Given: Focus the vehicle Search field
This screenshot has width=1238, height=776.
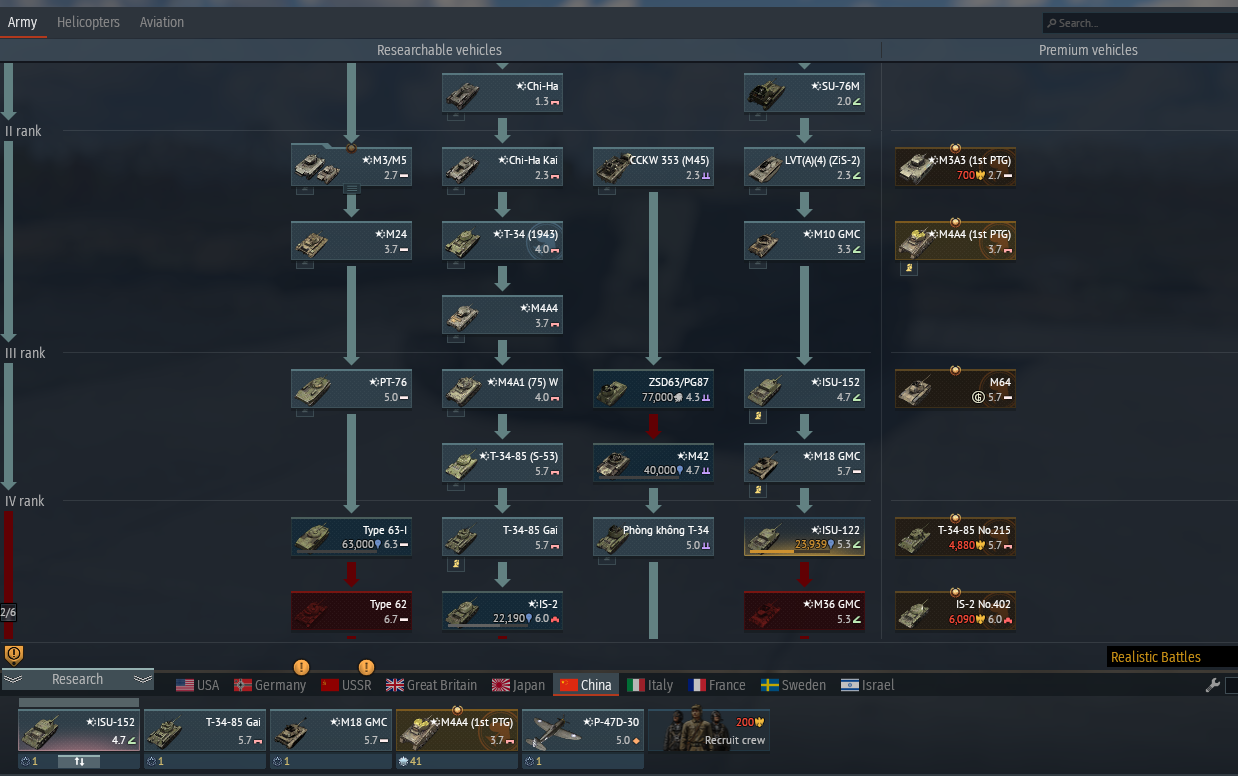Looking at the screenshot, I should (1139, 22).
